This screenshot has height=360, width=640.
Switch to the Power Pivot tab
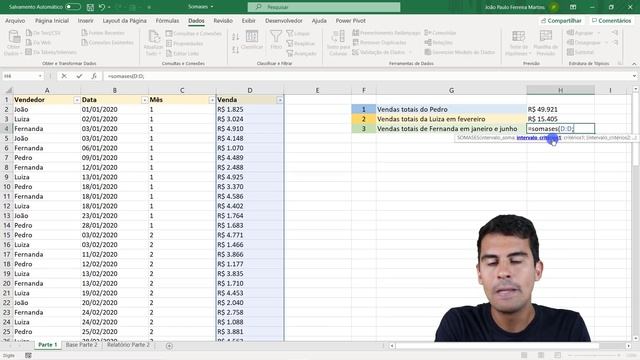(351, 20)
